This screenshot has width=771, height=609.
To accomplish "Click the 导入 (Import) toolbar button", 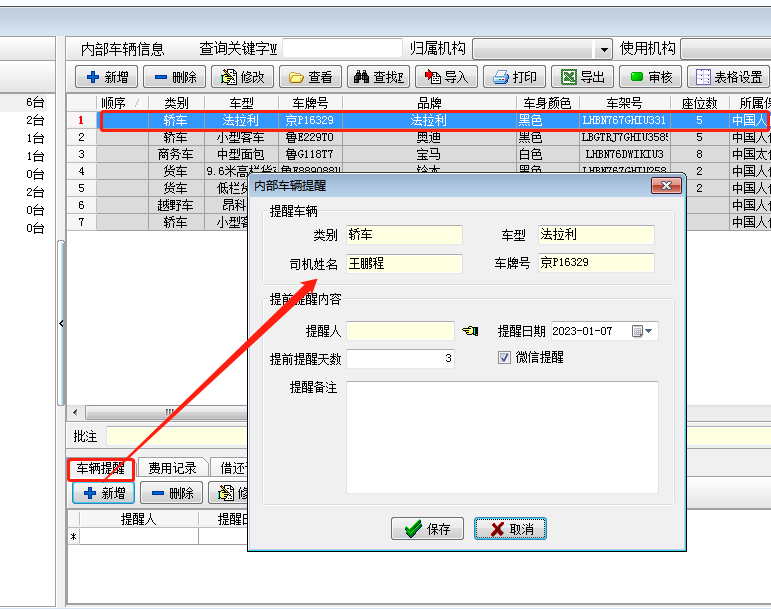I will (x=445, y=77).
